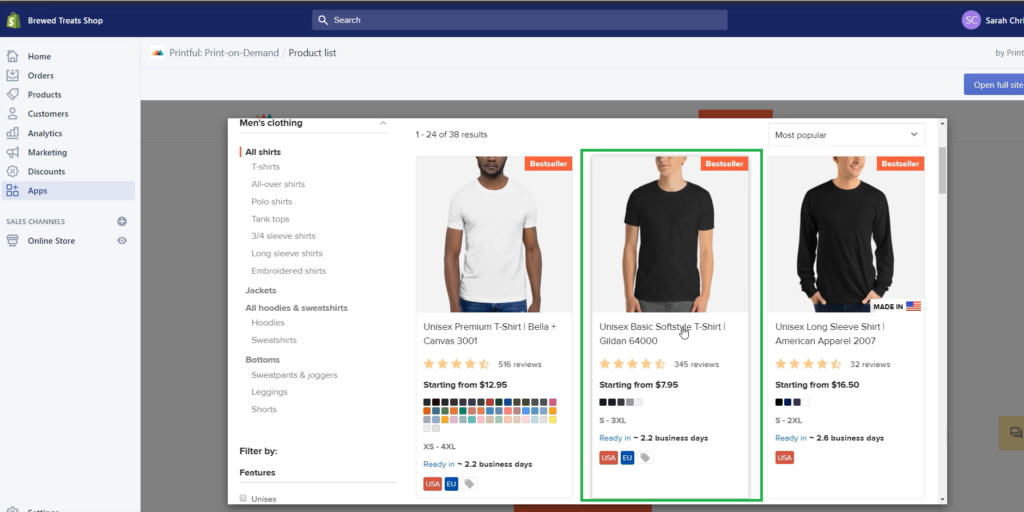Open the American Apparel long sleeve photo
The height and width of the screenshot is (512, 1024).
click(x=846, y=234)
